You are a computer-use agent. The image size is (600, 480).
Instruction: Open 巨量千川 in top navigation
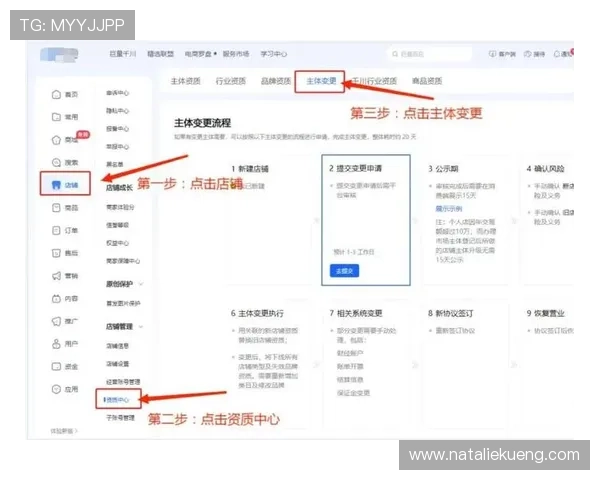click(x=122, y=54)
